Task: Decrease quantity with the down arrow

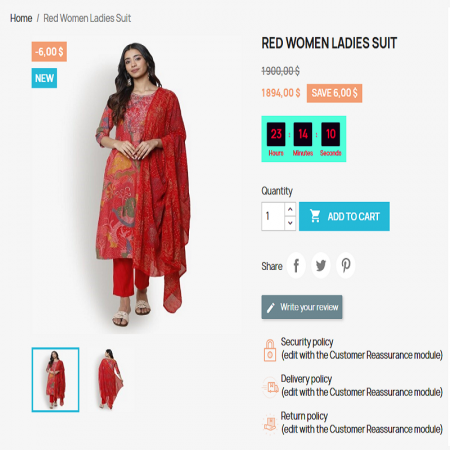Action: click(x=290, y=223)
